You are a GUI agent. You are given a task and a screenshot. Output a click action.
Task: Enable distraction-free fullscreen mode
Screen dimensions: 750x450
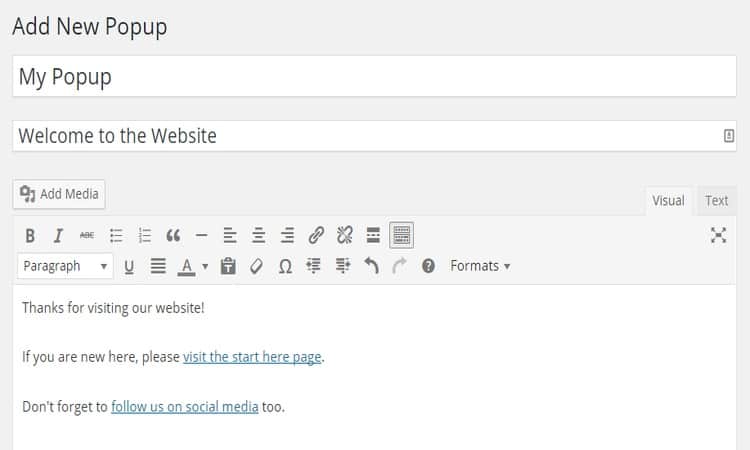tap(718, 235)
